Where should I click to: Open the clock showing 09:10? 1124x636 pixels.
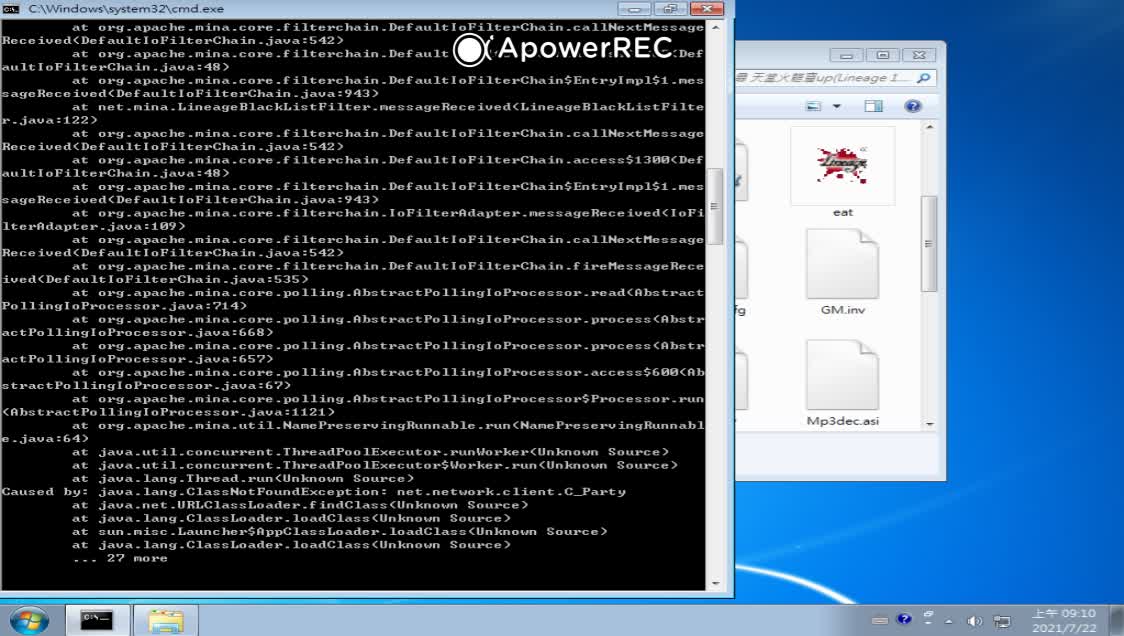[1064, 620]
